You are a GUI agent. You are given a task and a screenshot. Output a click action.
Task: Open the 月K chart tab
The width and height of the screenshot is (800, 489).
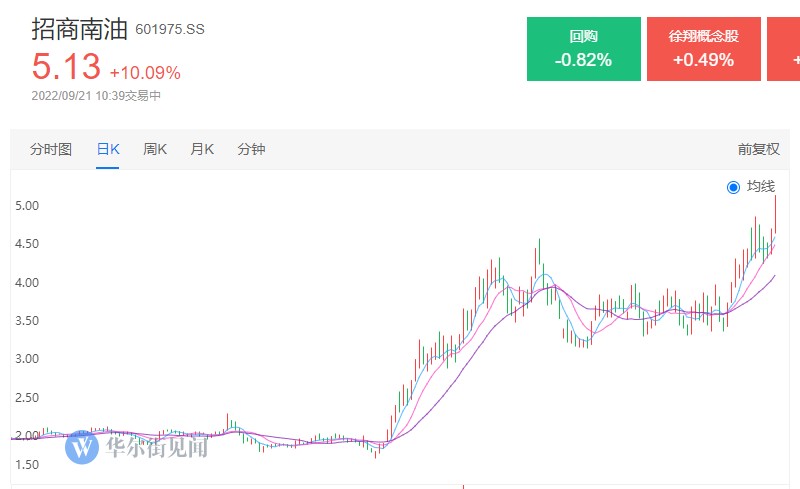(202, 150)
